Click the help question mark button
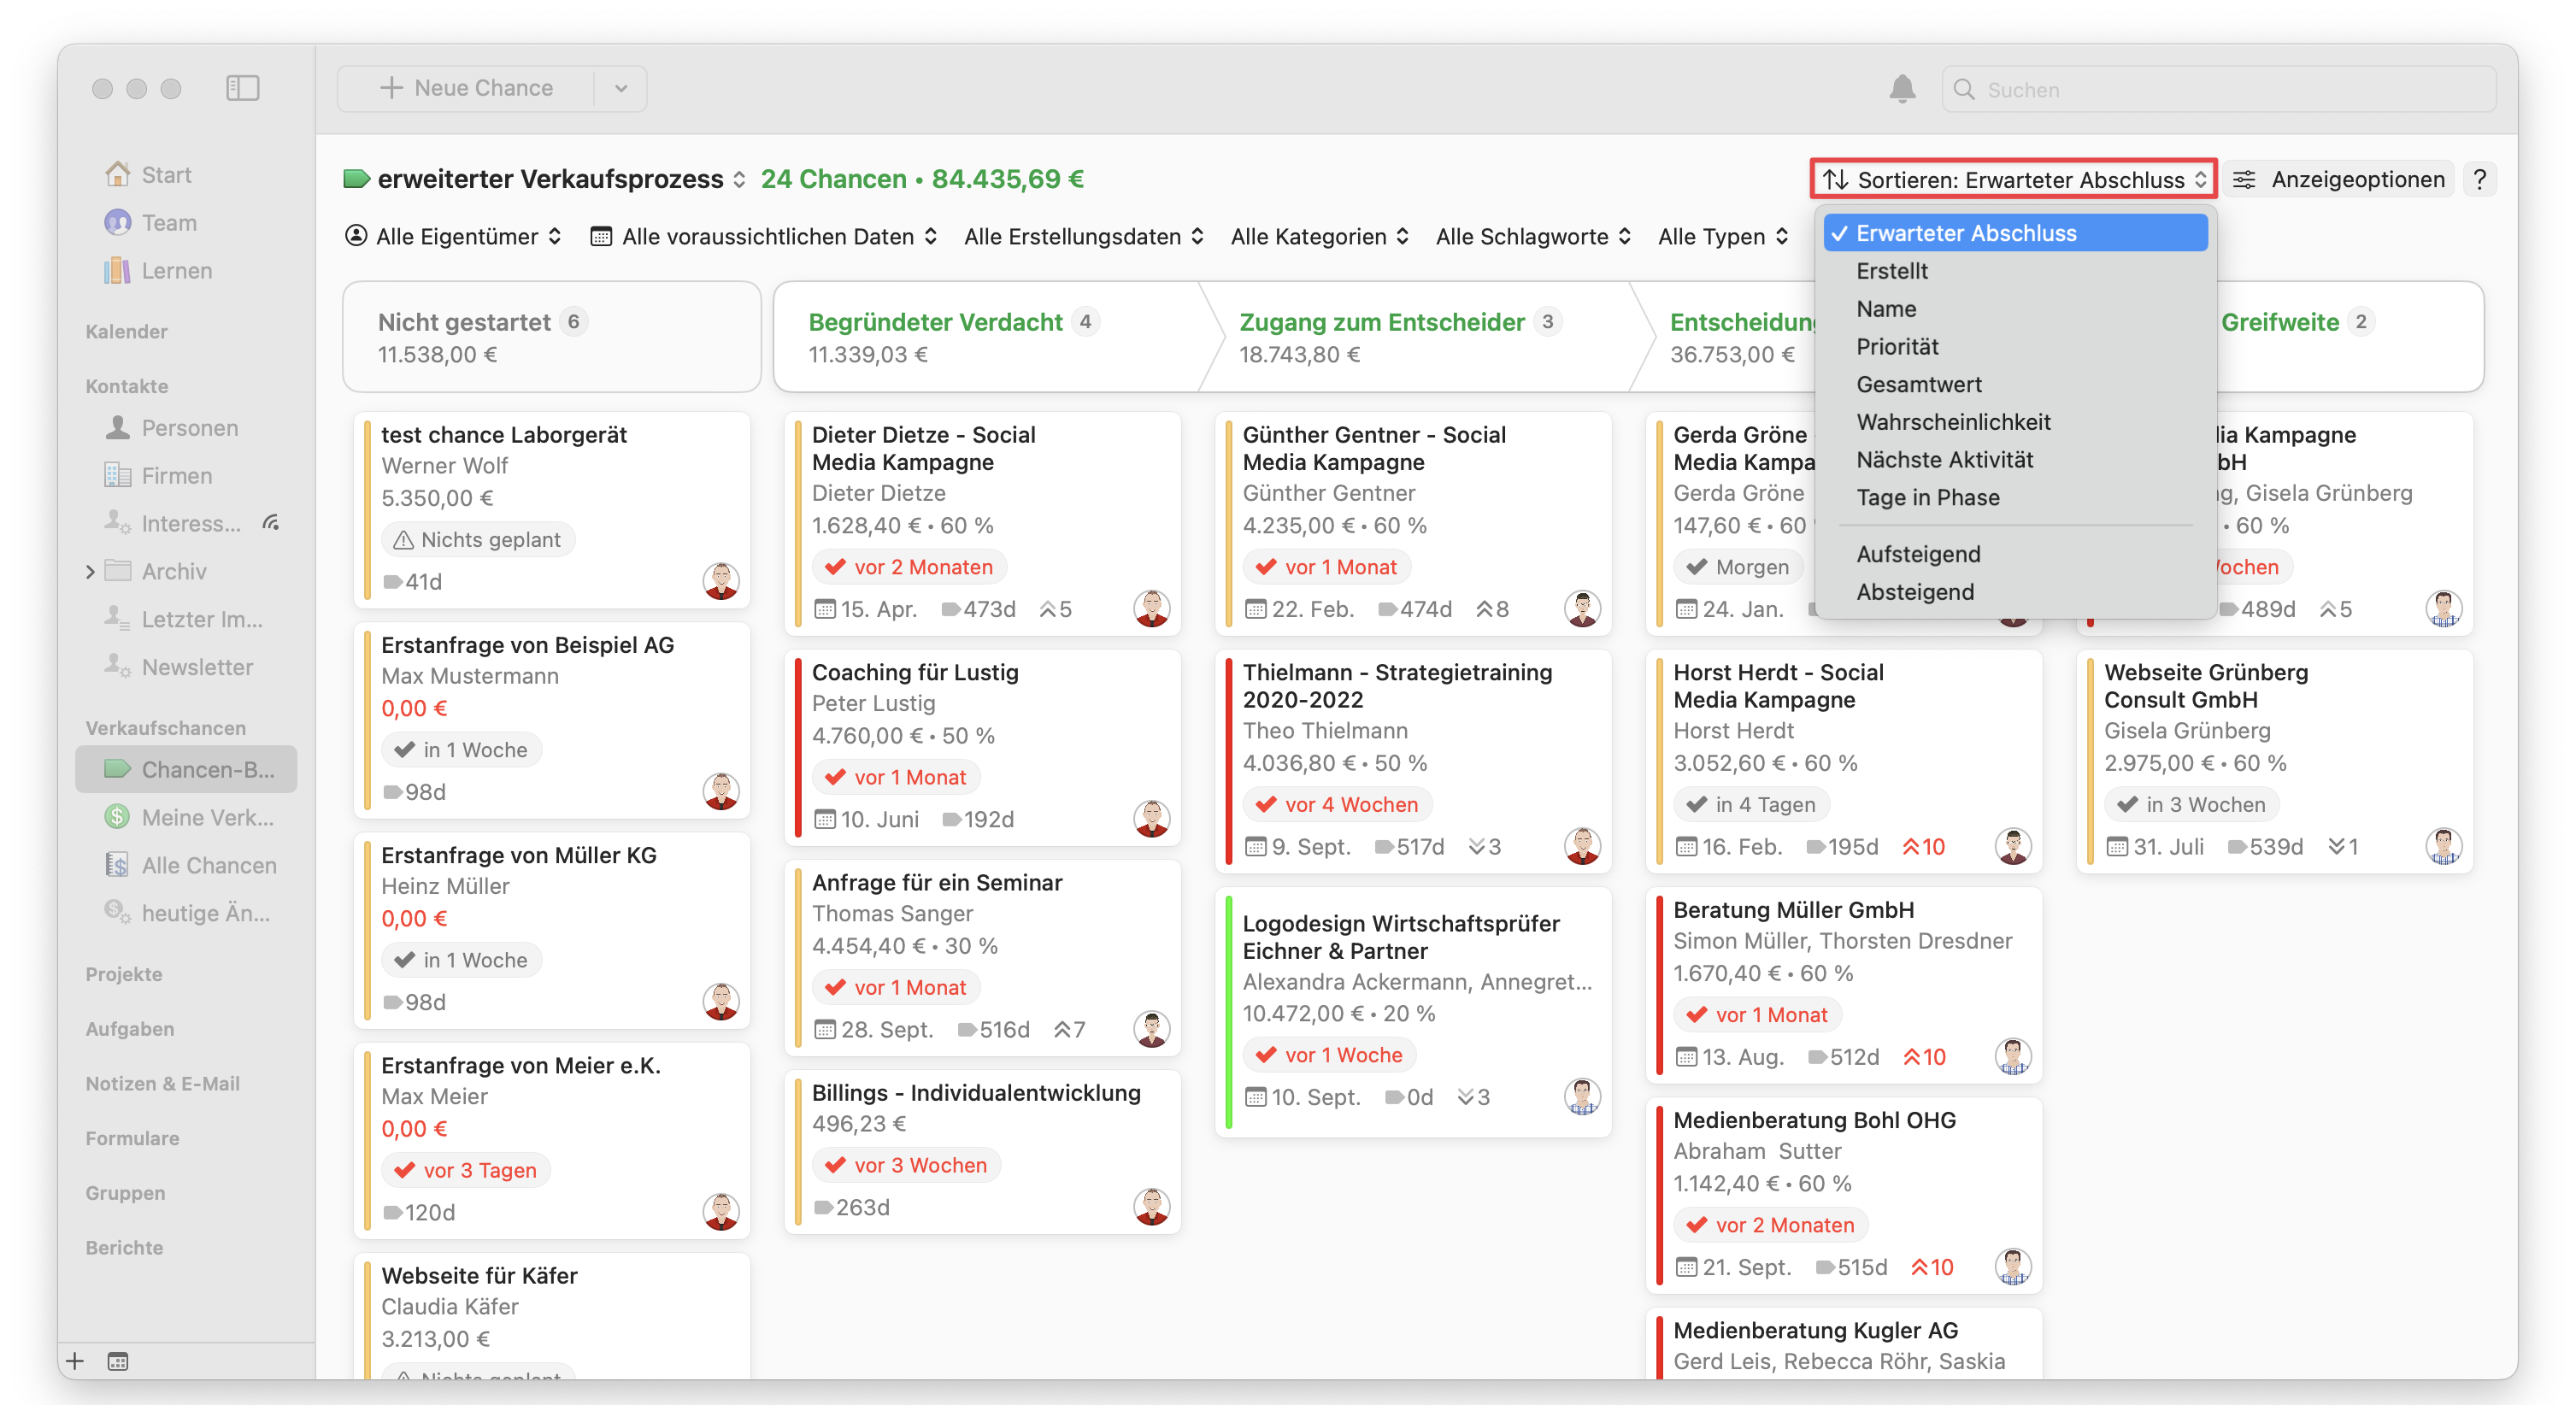This screenshot has width=2576, height=1405. tap(2479, 179)
